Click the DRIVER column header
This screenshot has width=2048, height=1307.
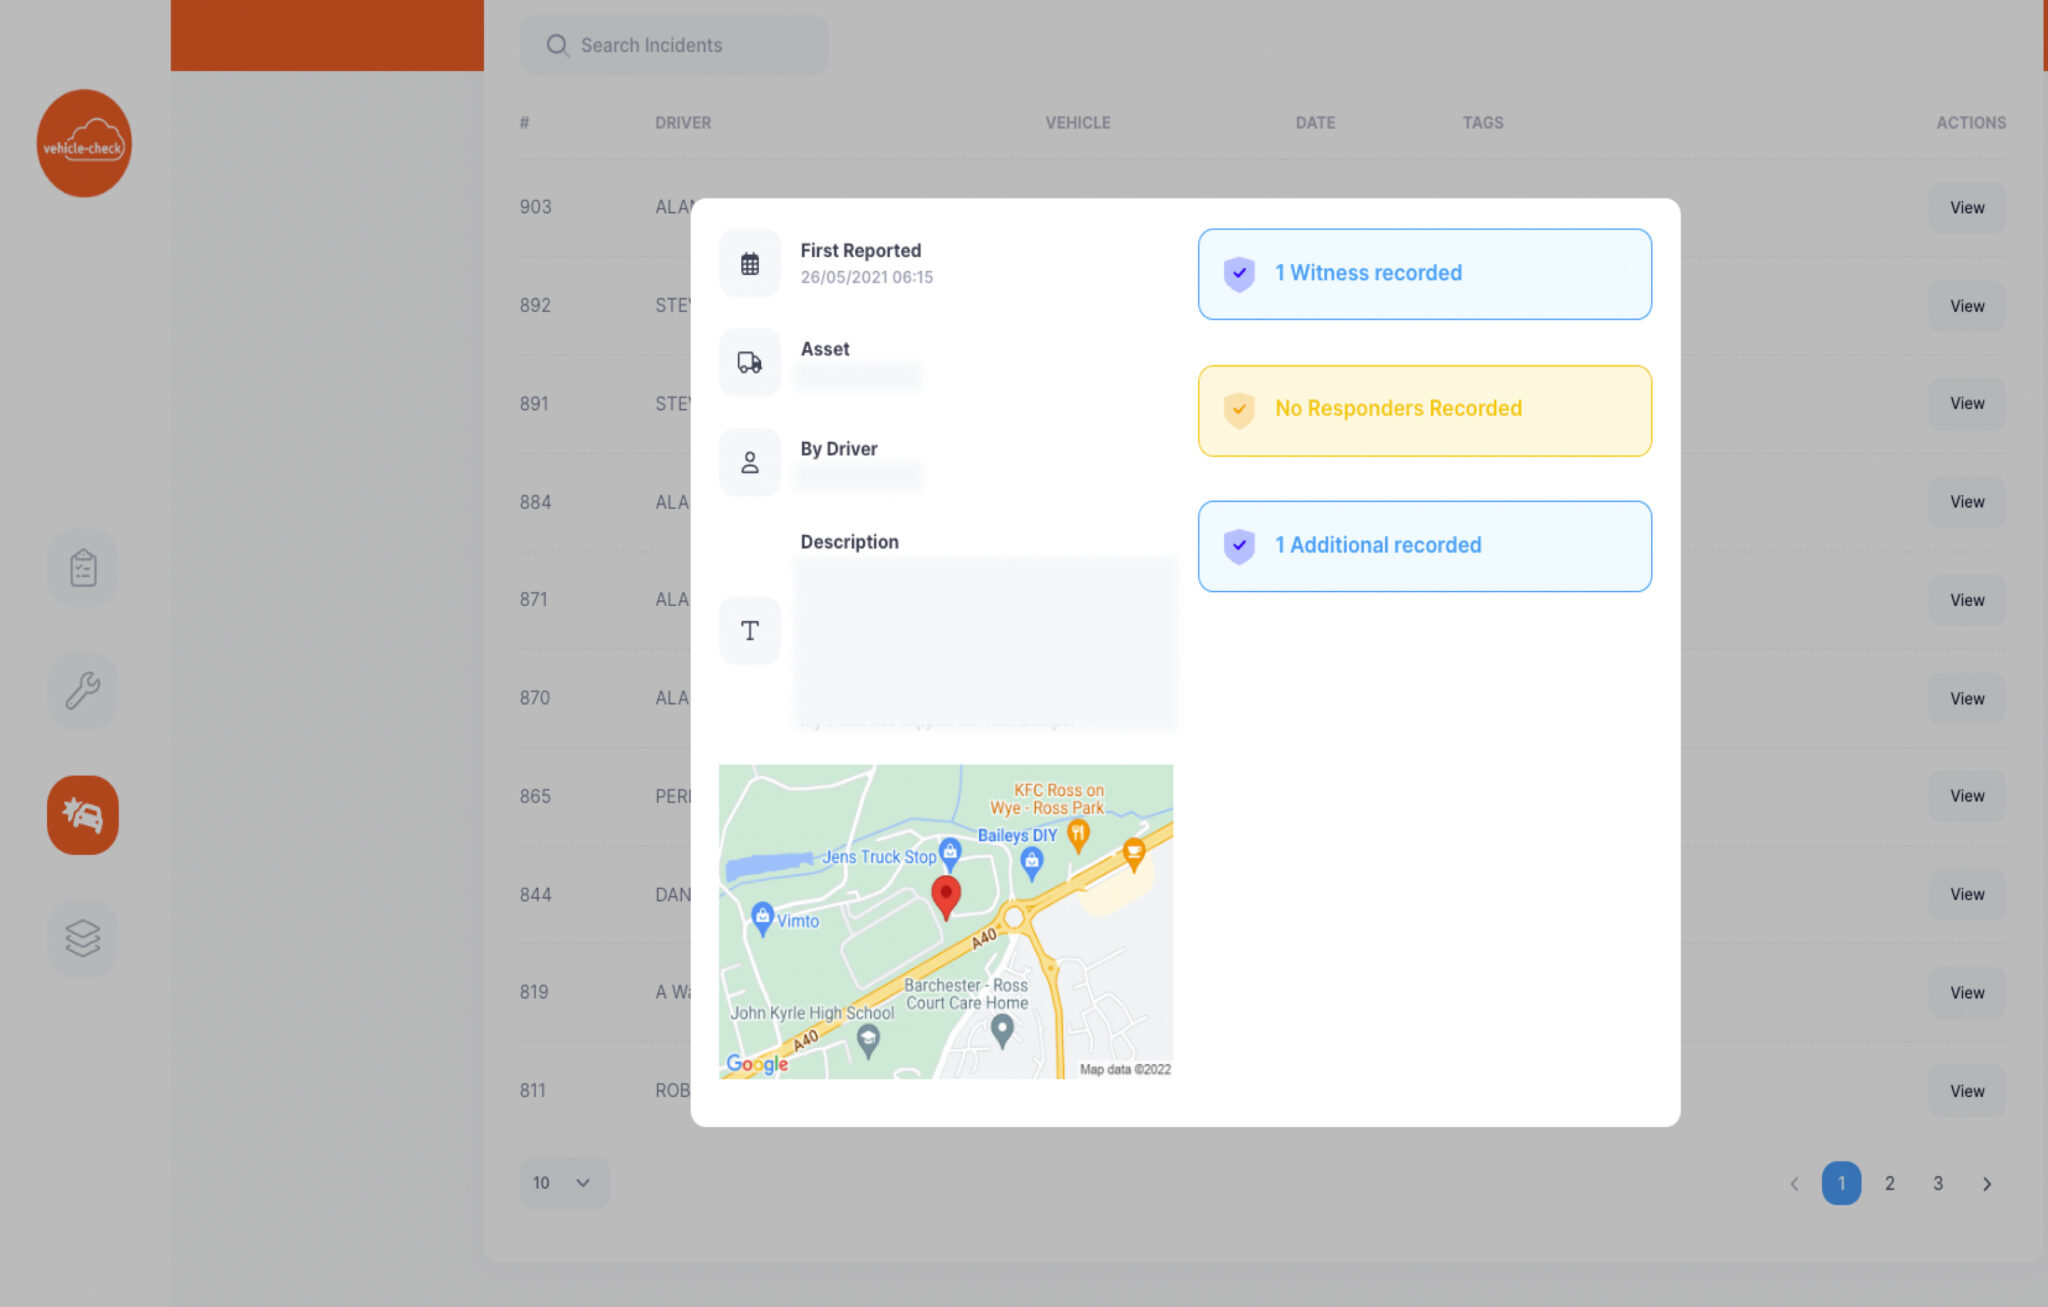(x=683, y=123)
